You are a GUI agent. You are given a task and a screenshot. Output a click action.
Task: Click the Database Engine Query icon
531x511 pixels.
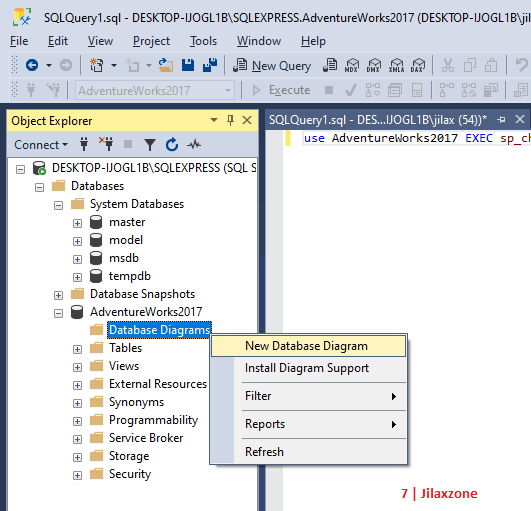coord(330,65)
